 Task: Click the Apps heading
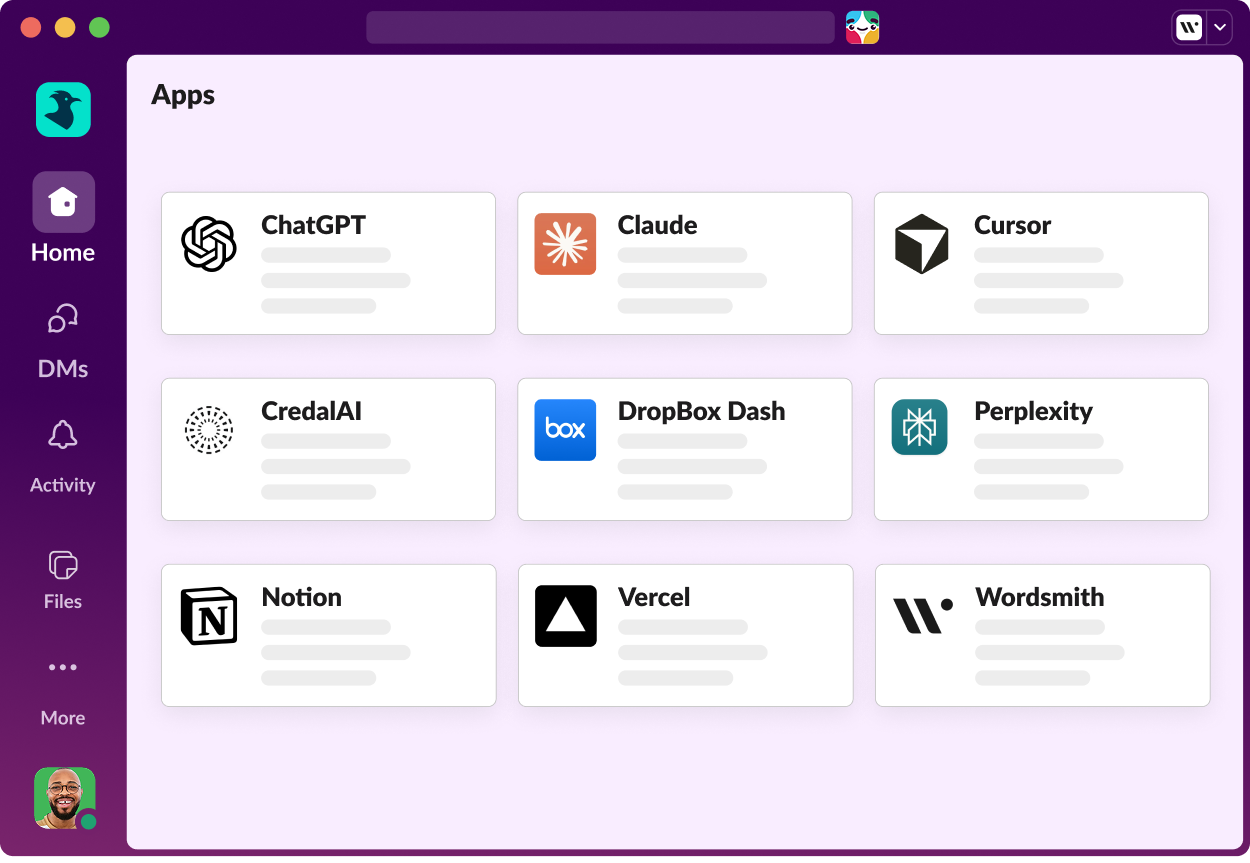tap(183, 95)
